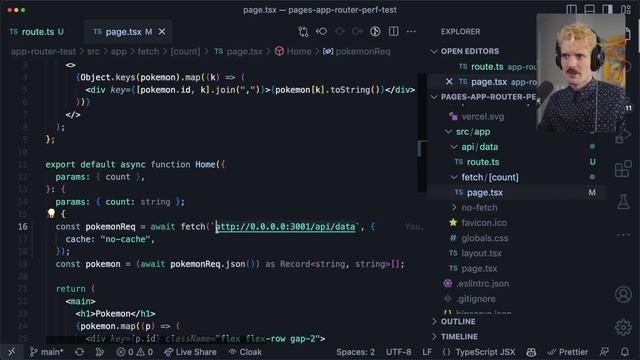Click the graph icon next to sync

tap(100, 352)
